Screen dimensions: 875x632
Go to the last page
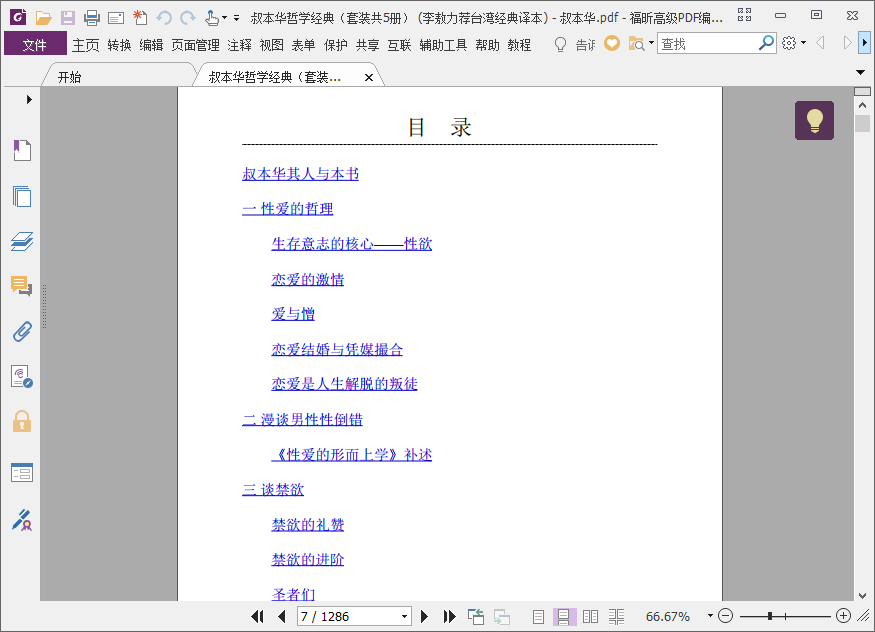click(449, 616)
